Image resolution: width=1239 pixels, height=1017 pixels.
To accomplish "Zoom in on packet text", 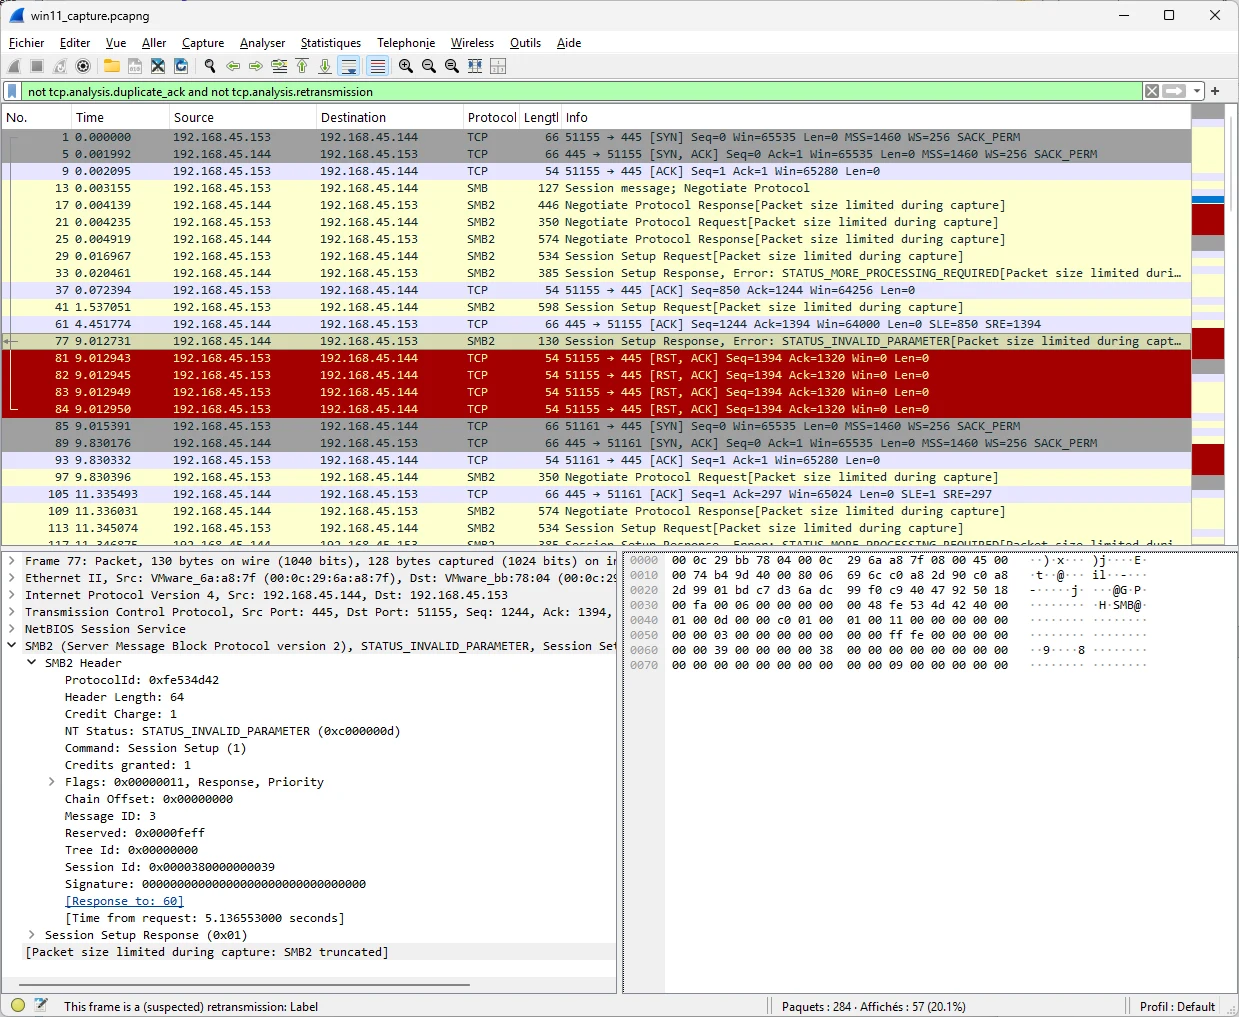I will coord(406,66).
